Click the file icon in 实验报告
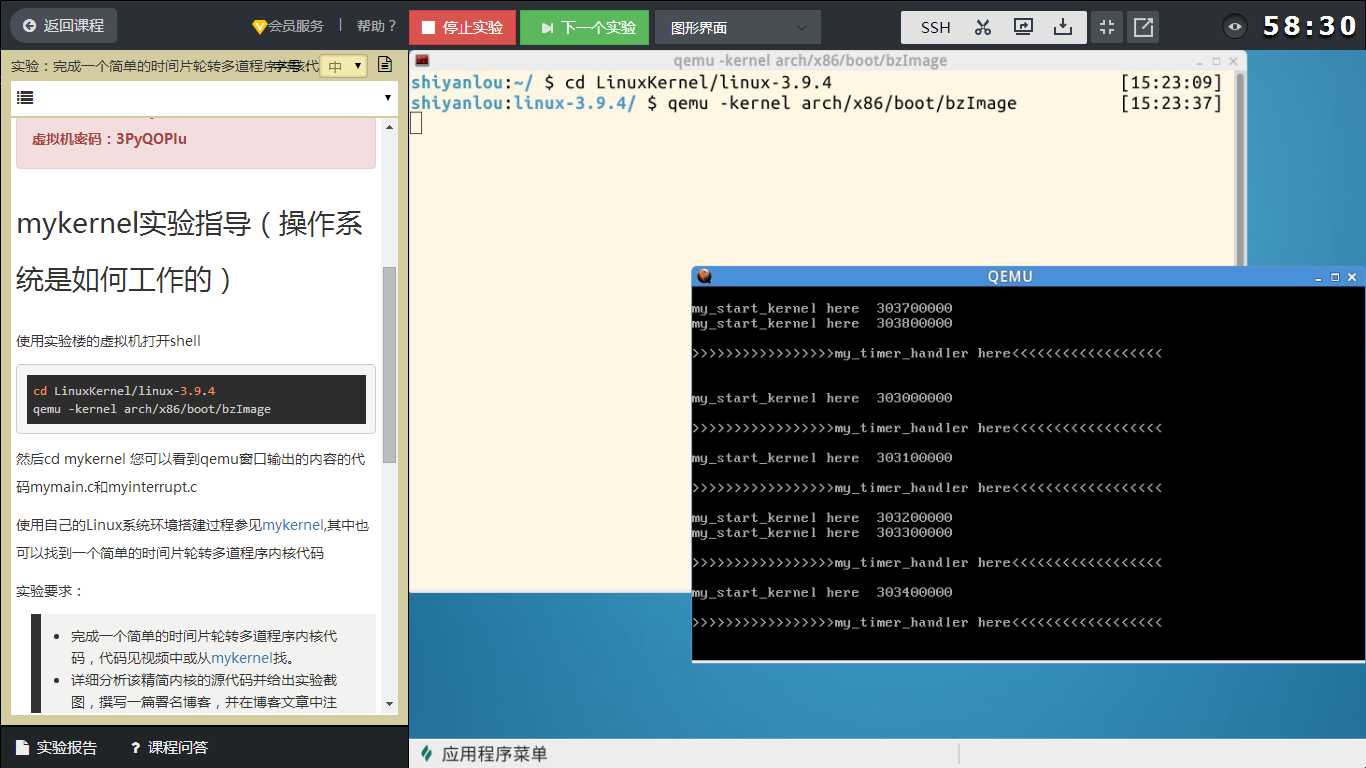Screen dimensions: 1366x768 coord(22,747)
